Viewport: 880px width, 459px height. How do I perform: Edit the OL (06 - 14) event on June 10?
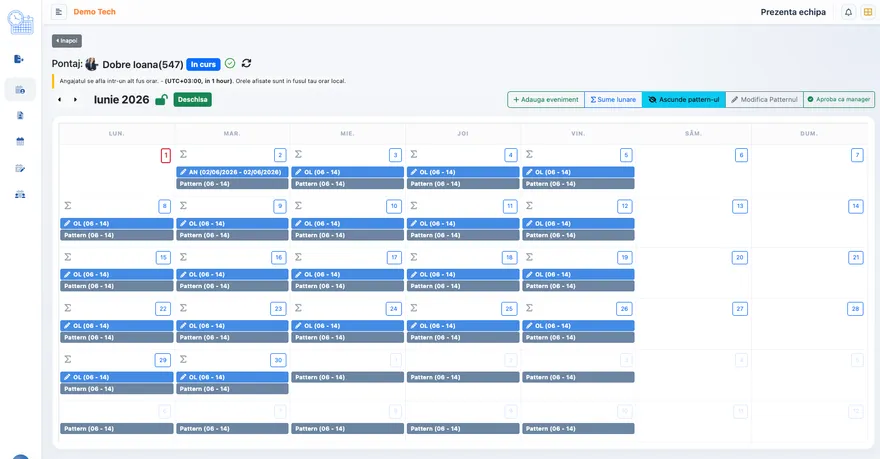click(x=347, y=223)
